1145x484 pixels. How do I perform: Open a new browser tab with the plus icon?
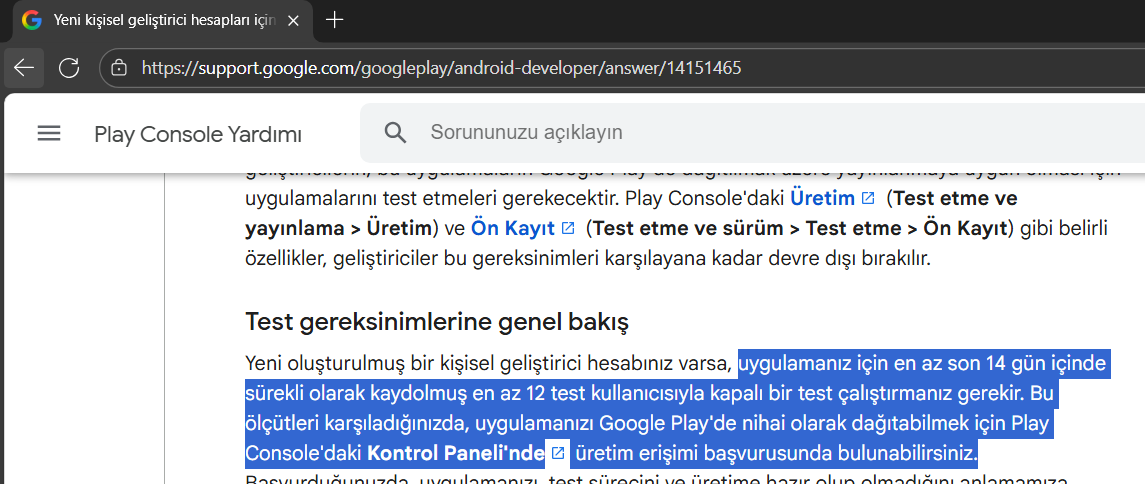(x=334, y=20)
